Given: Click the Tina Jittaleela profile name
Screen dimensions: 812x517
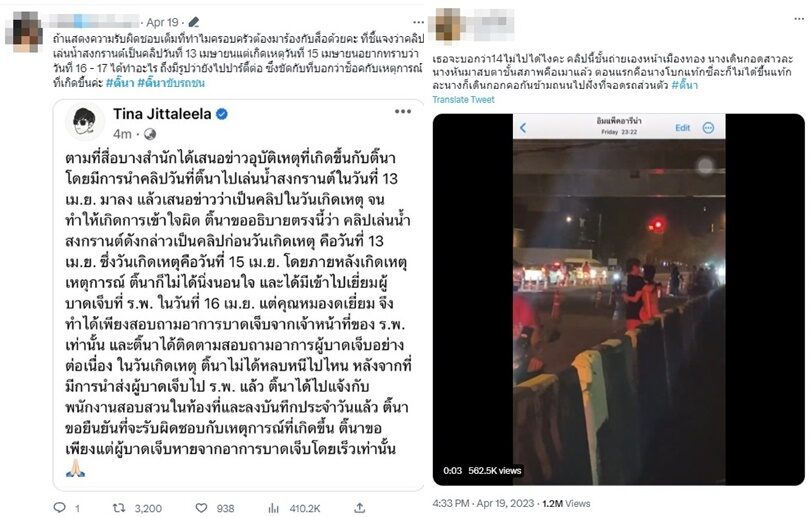Looking at the screenshot, I should coord(162,114).
